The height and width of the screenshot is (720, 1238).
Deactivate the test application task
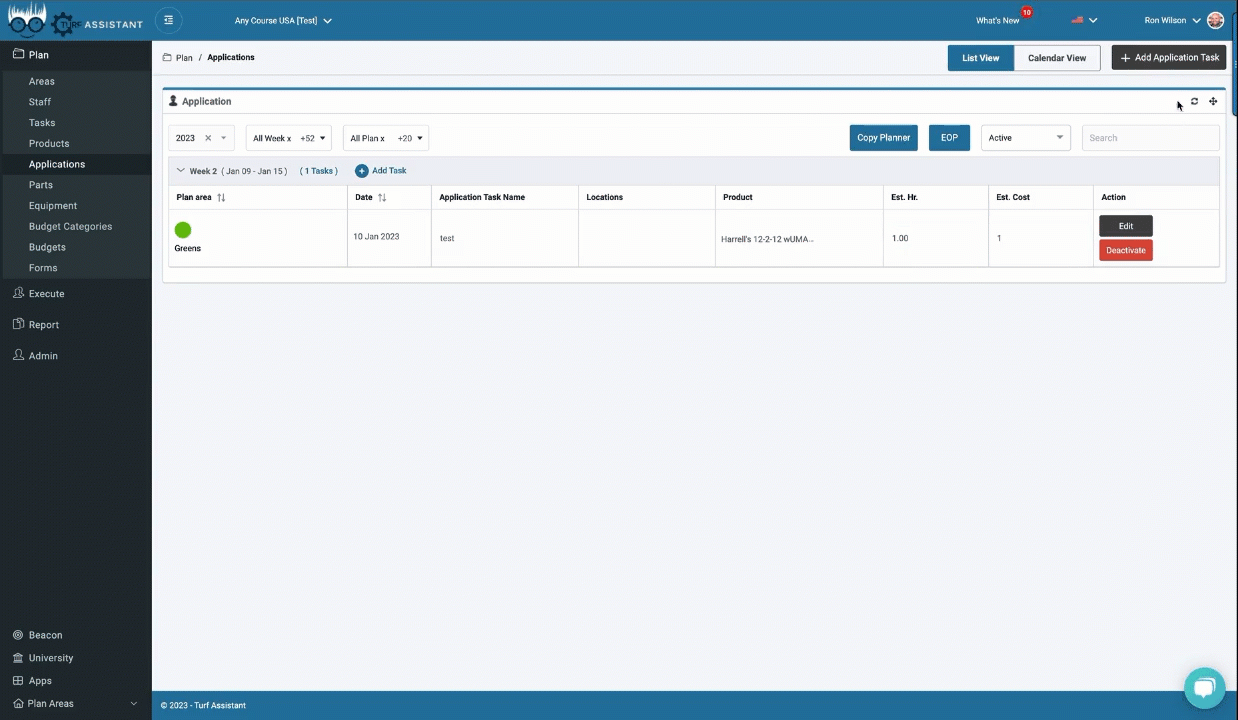click(1125, 250)
